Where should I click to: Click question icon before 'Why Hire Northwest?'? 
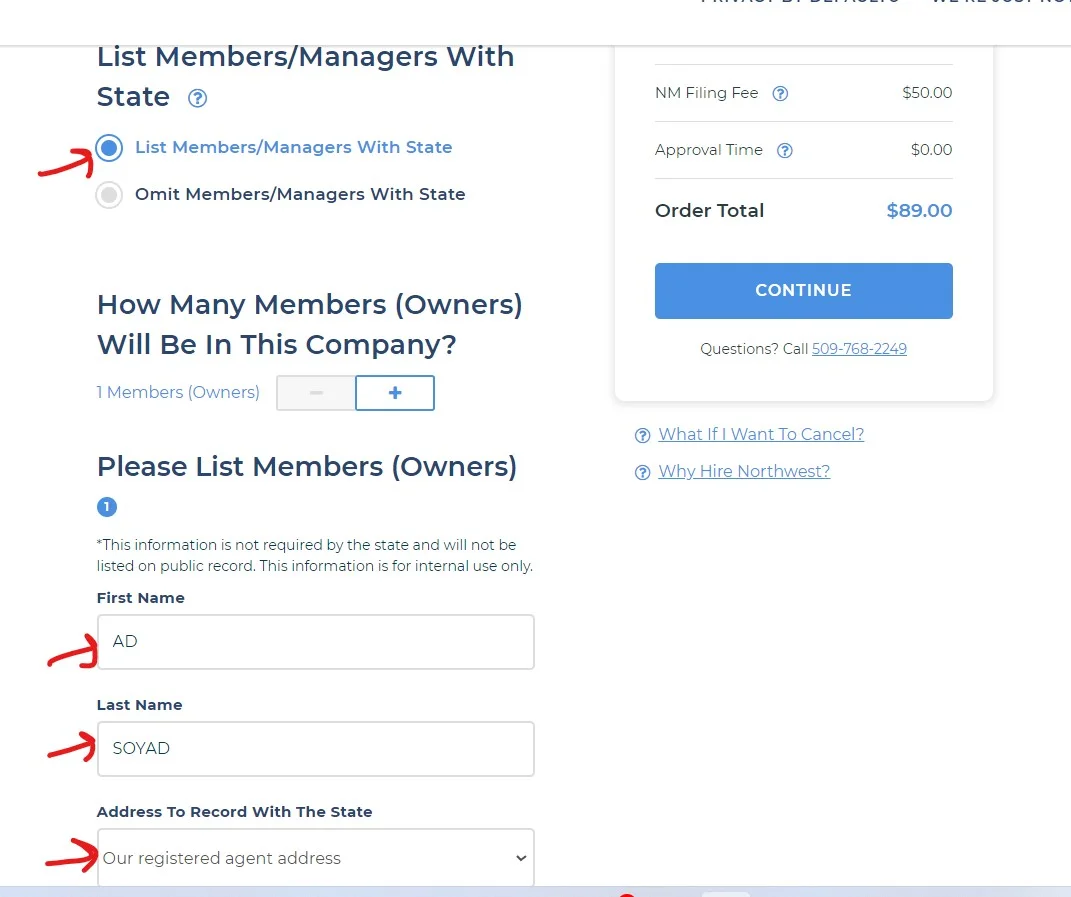pos(643,472)
